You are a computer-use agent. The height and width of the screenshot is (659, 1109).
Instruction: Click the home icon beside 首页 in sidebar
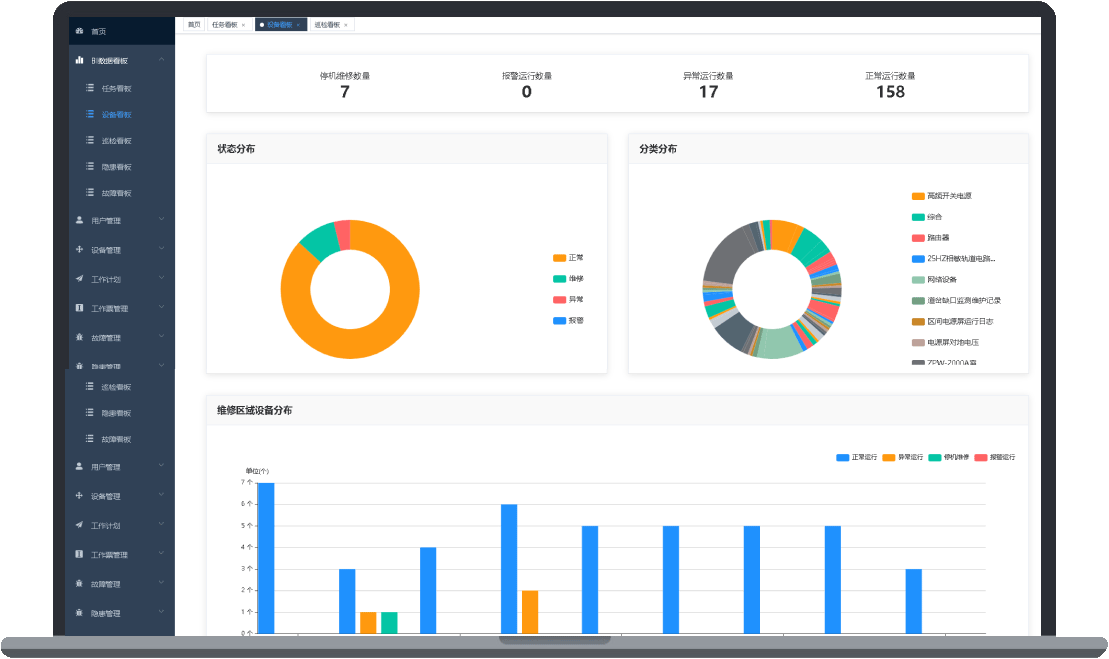pyautogui.click(x=80, y=31)
